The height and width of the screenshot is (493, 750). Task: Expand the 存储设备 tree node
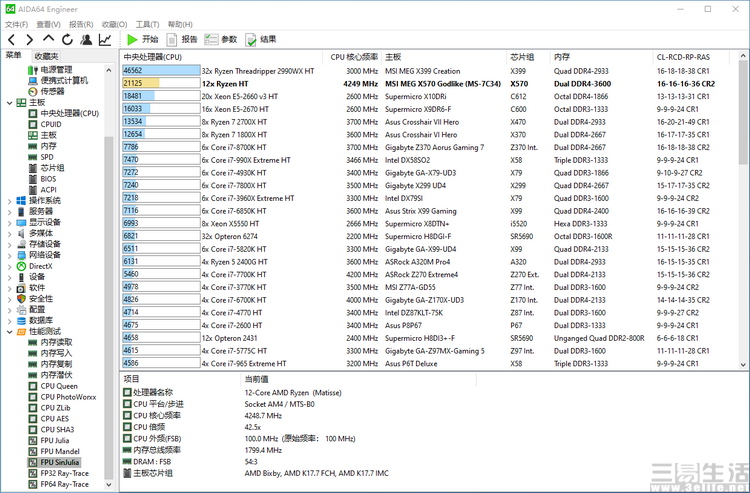click(x=9, y=244)
